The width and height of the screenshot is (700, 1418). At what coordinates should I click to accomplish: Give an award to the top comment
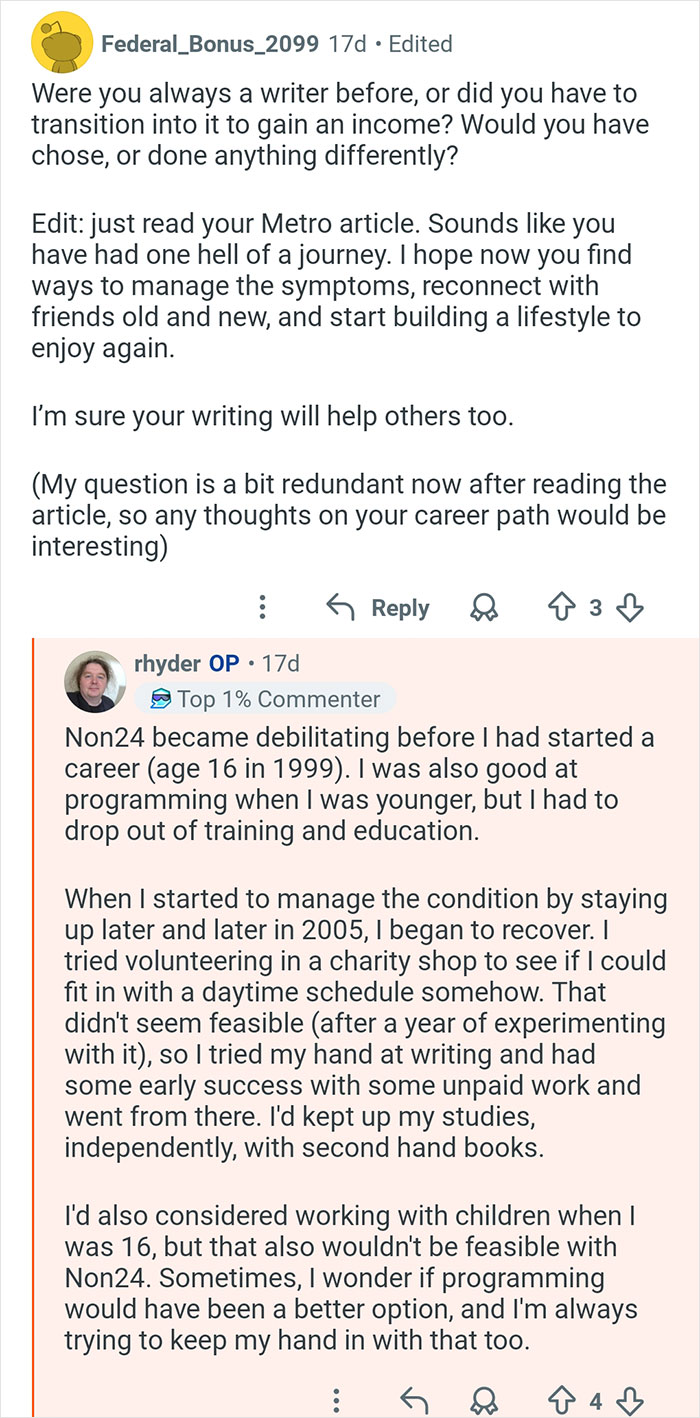coord(484,607)
